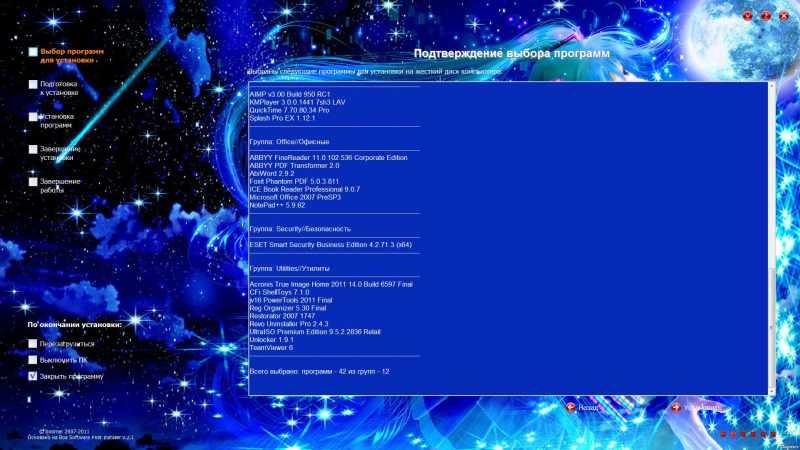Screen dimensions: 800x450
Task: Select 'Установка программ' step label
Action: pyautogui.click(x=57, y=121)
